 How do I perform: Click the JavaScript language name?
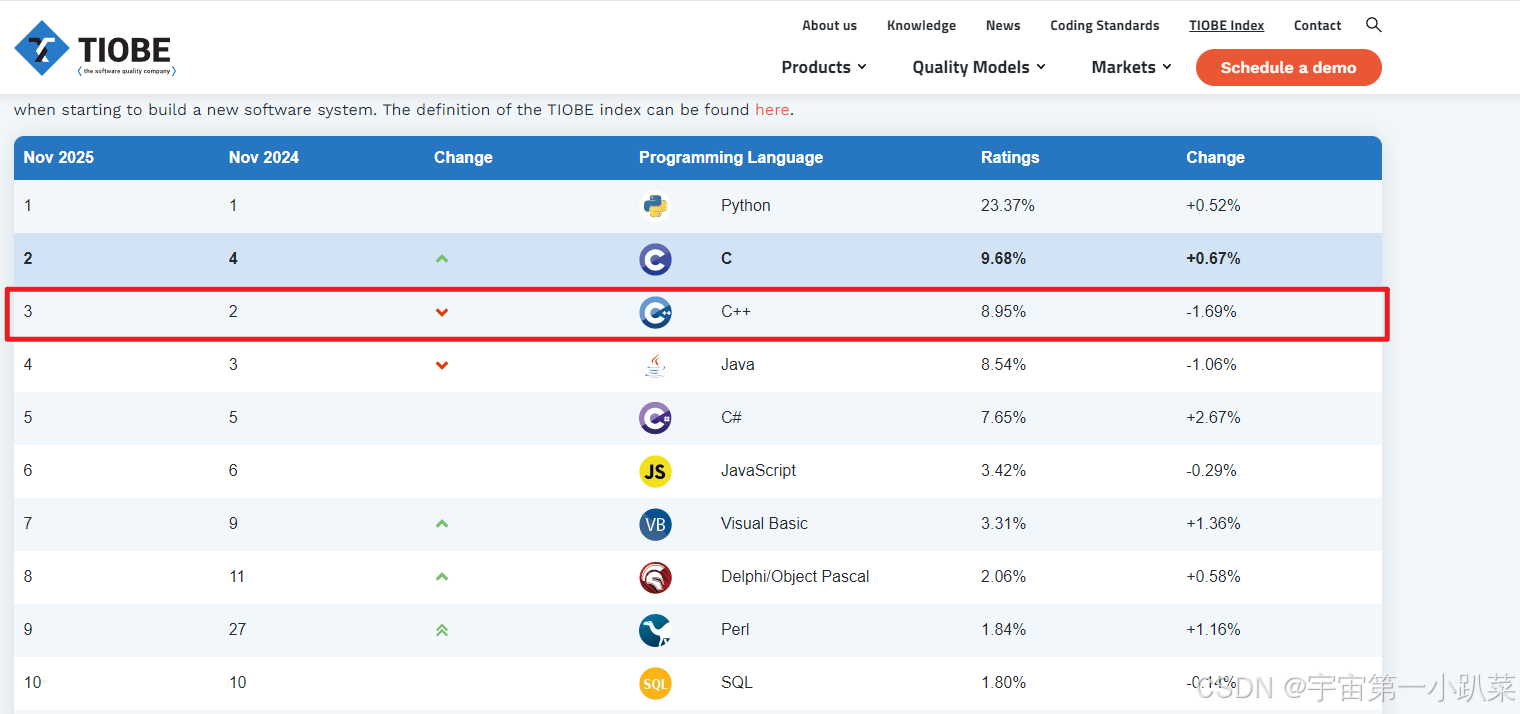pyautogui.click(x=759, y=471)
